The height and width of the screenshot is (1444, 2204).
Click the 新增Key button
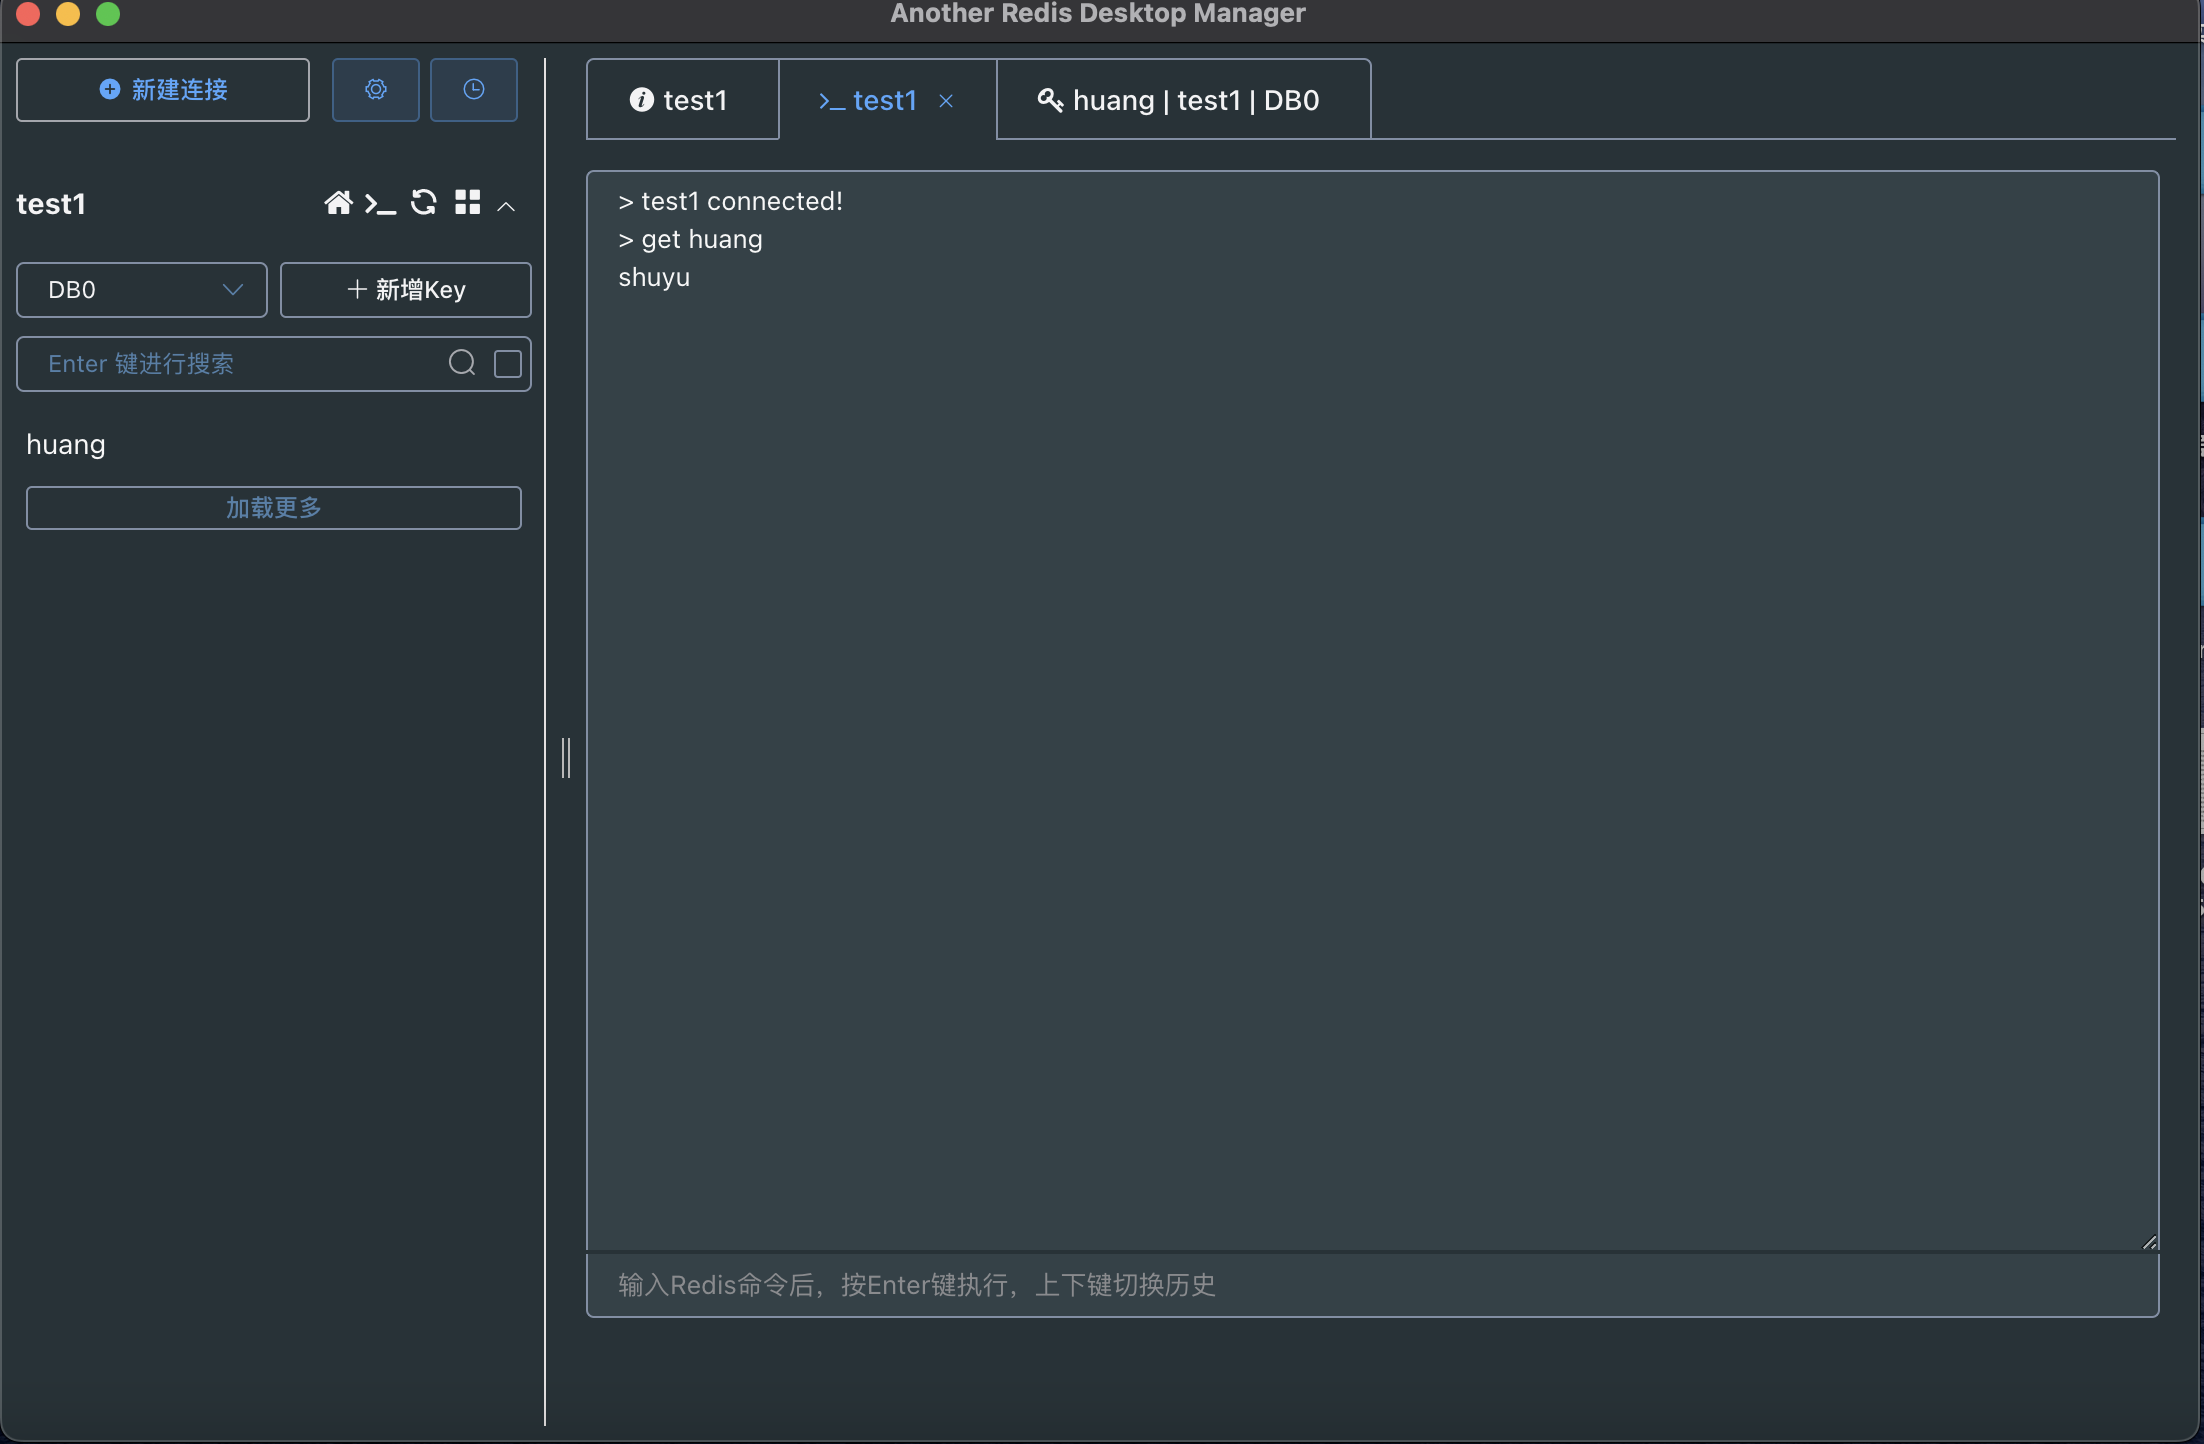click(405, 290)
